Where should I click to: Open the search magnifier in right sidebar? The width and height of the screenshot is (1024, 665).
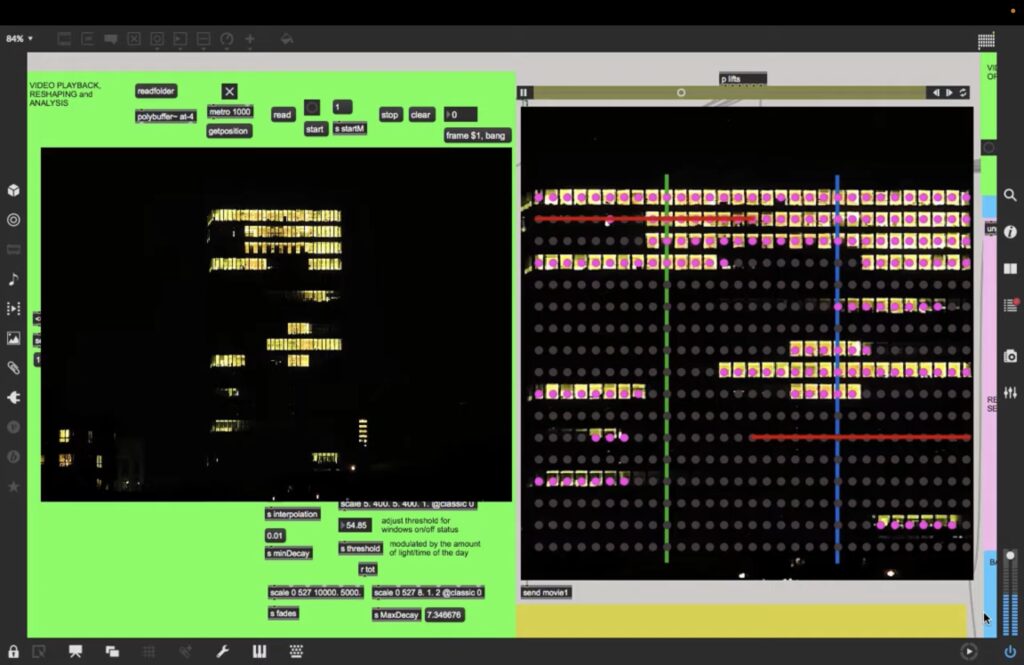pos(1010,196)
